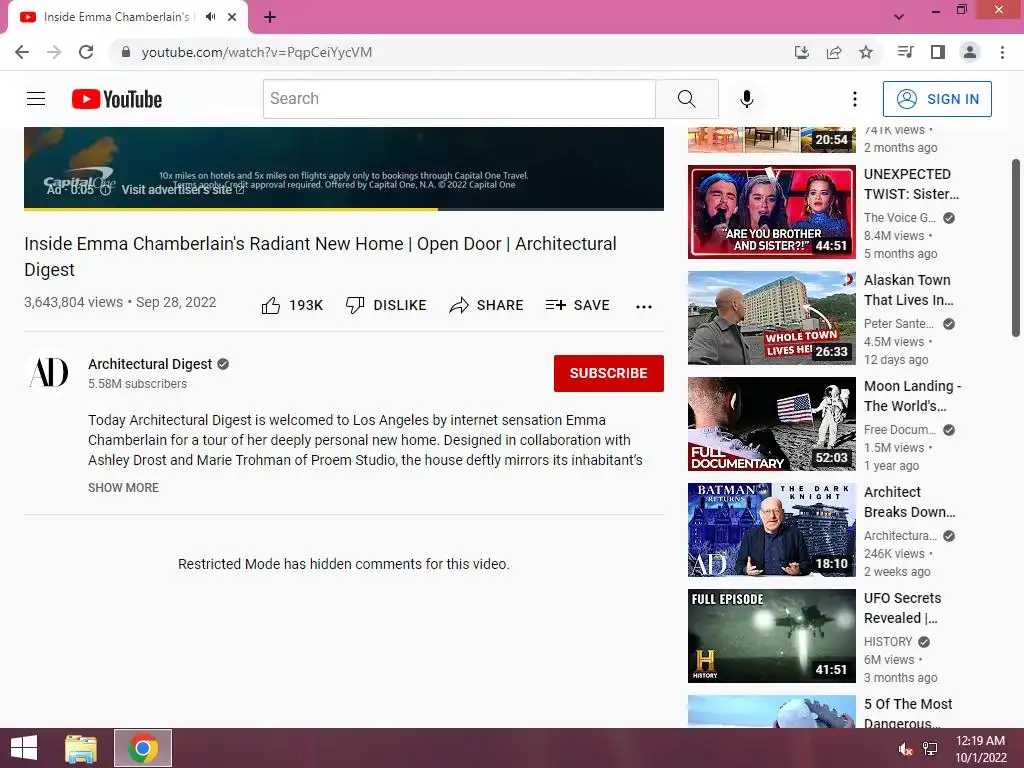Click 'UFO Secrets Revealed' title
Screen dimensions: 1024x768
pyautogui.click(x=903, y=608)
